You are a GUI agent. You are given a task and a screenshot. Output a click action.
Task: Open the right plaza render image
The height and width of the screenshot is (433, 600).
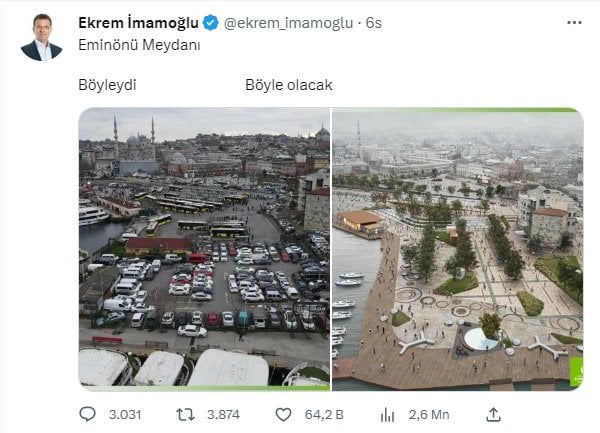tap(458, 249)
